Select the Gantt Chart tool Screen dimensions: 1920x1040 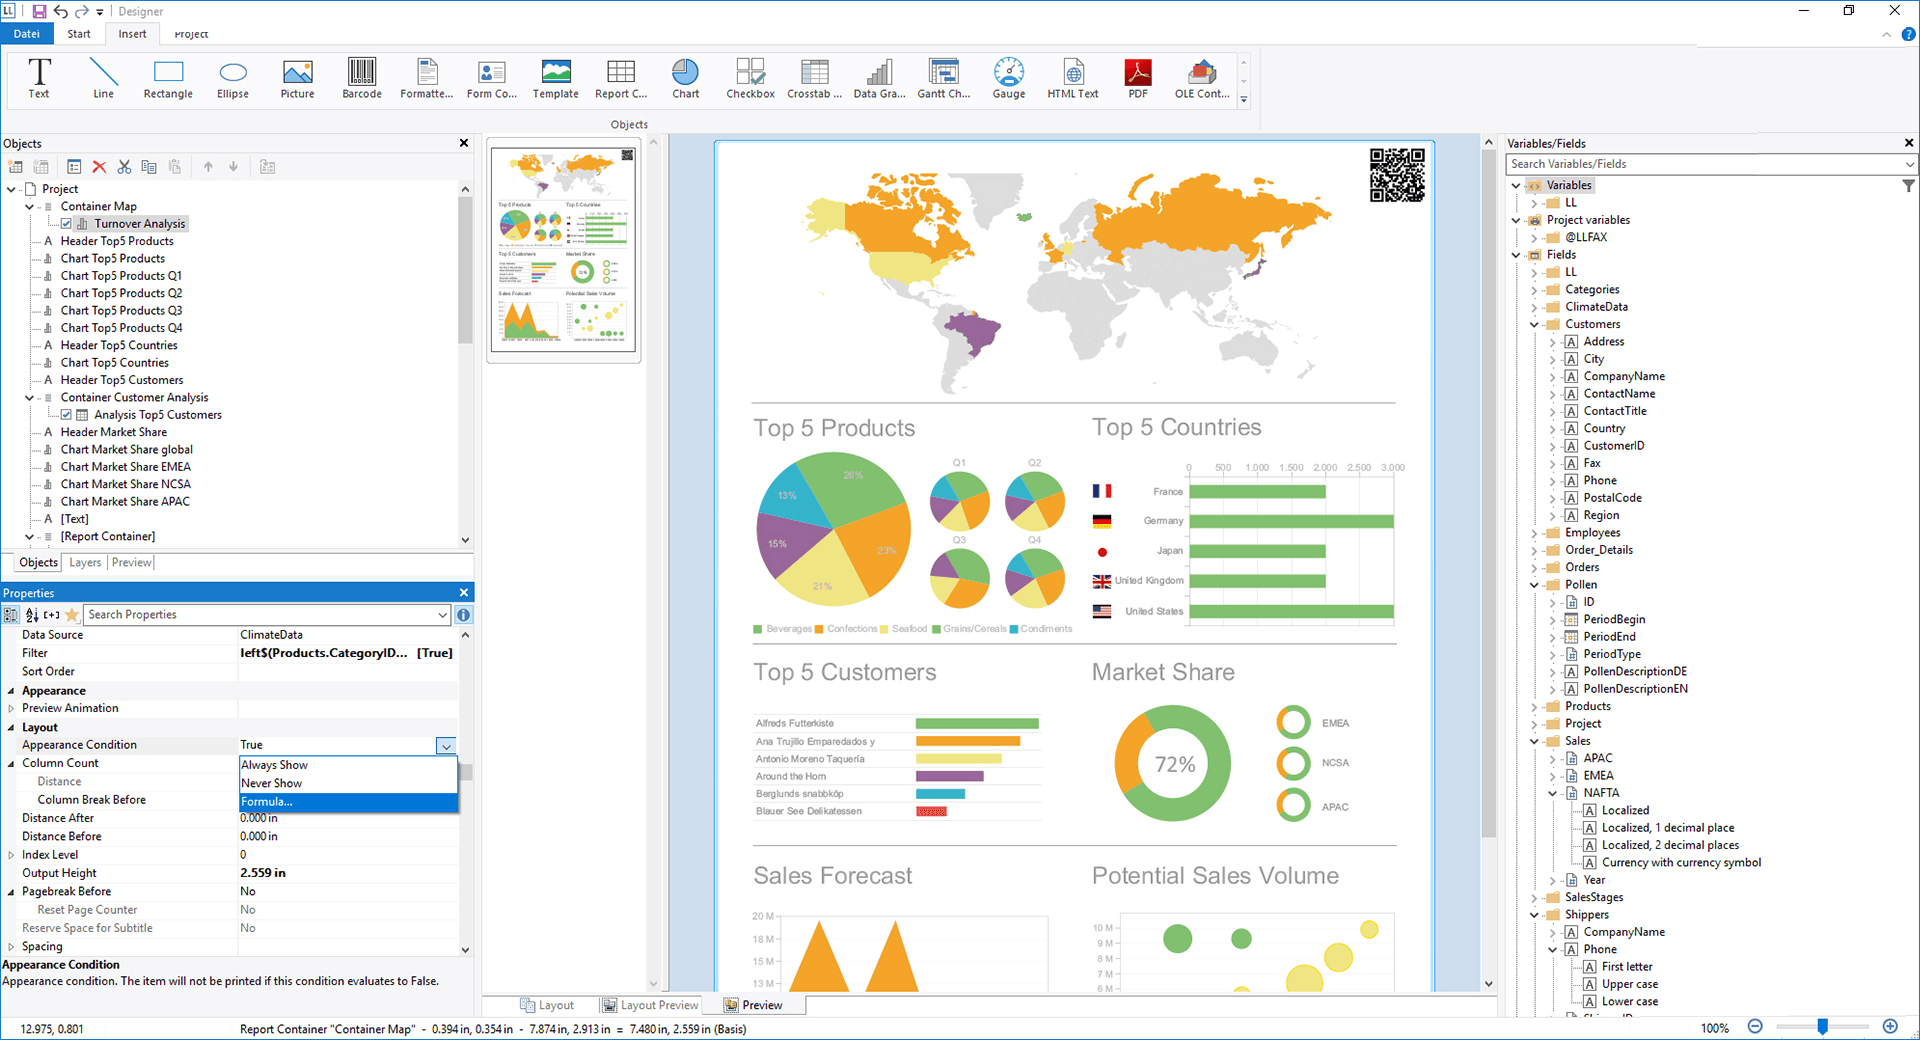(943, 79)
